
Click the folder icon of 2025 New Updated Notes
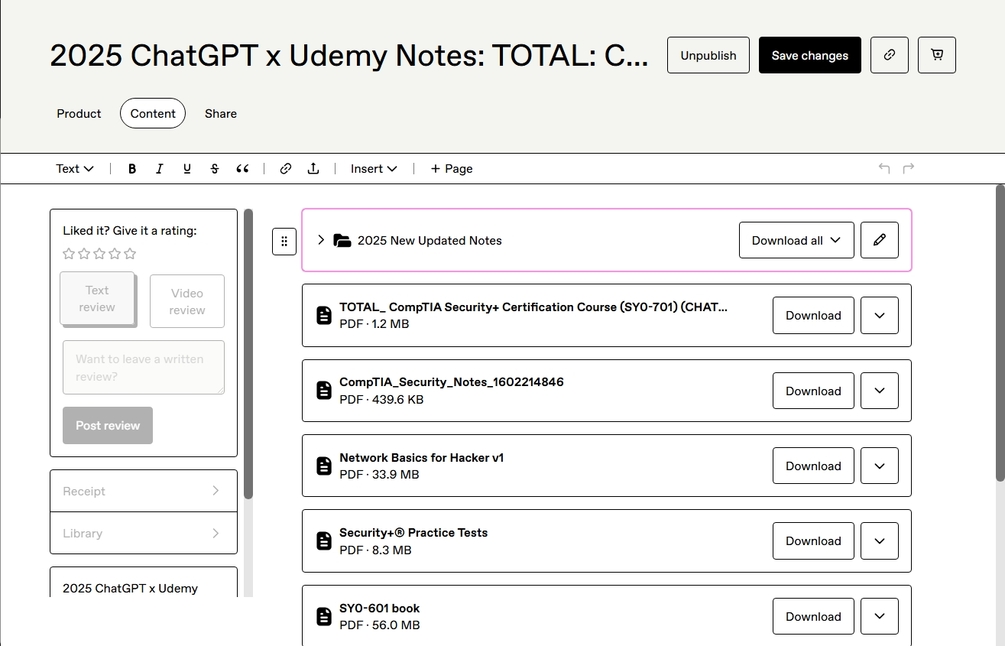342,241
